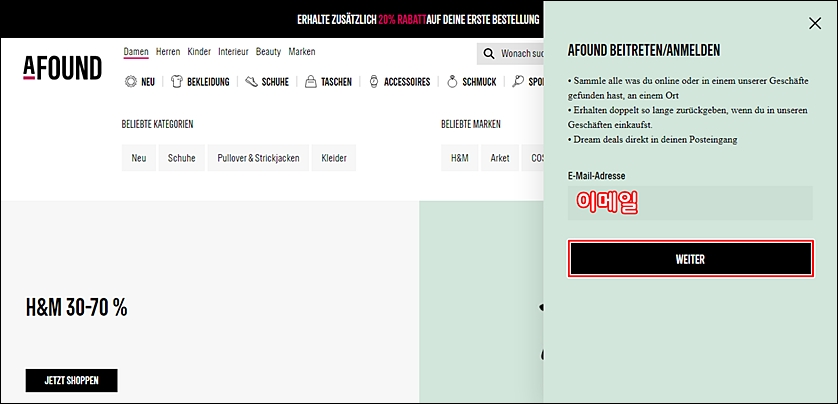Select the Damen tab
The image size is (838, 404).
point(136,52)
